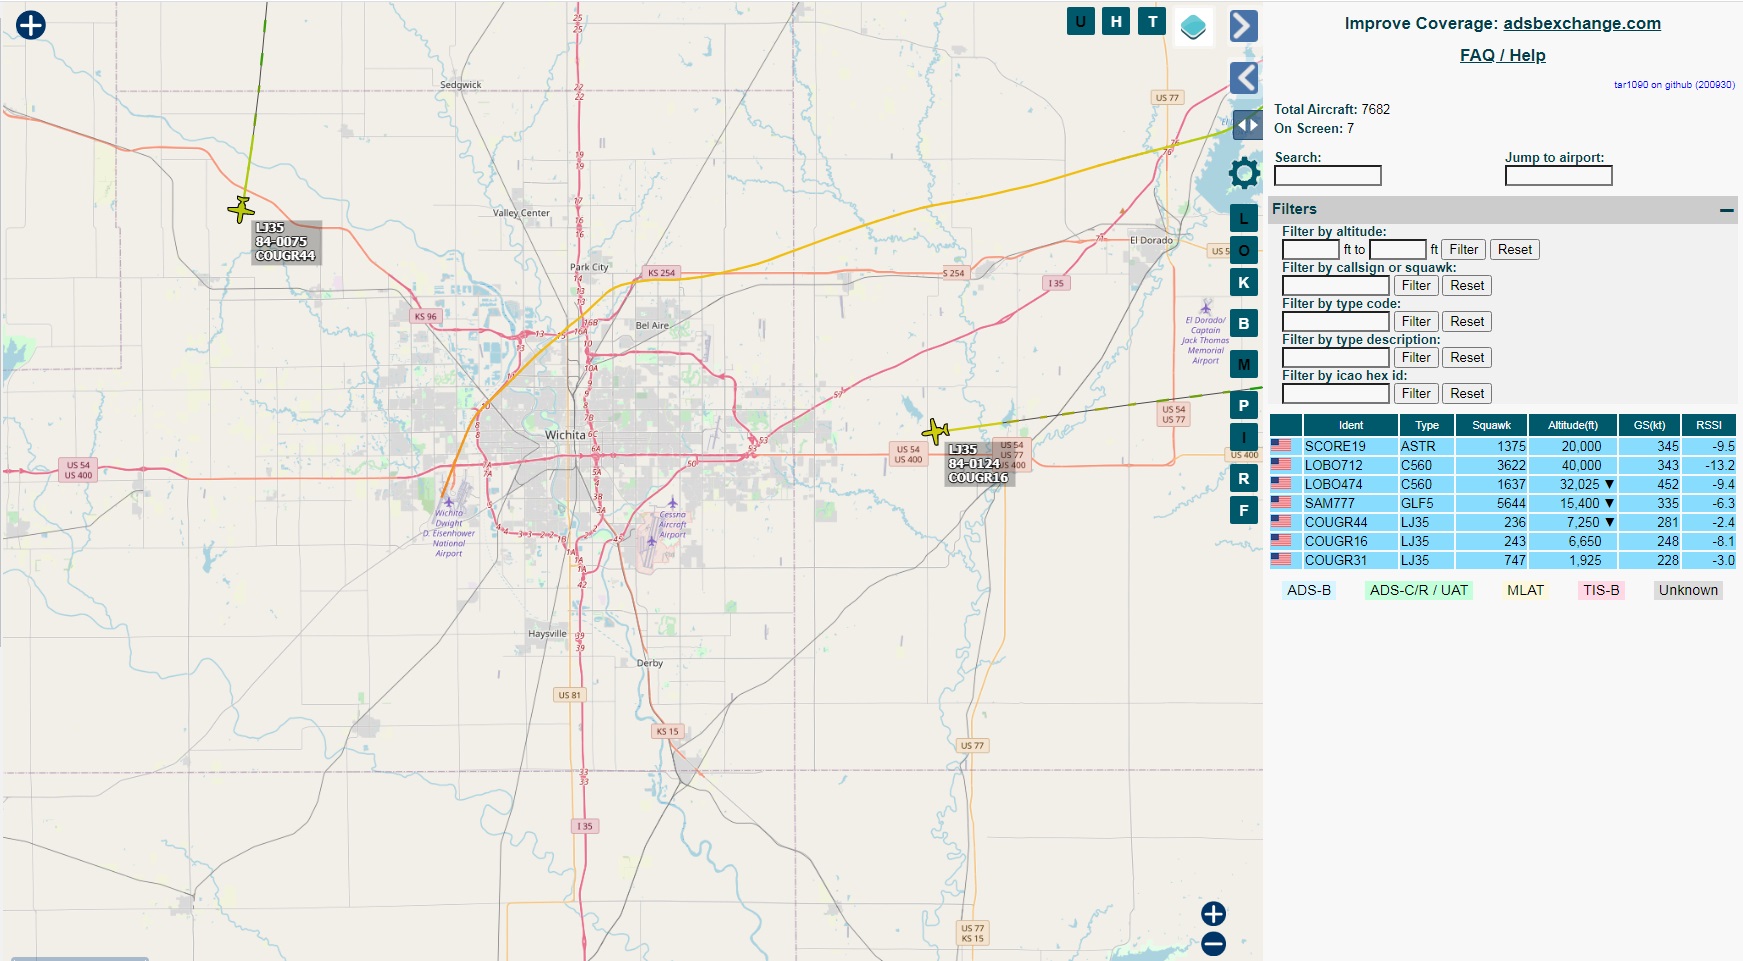Sort table by GS(kt) column
Viewport: 1743px width, 961px height.
tap(1649, 425)
